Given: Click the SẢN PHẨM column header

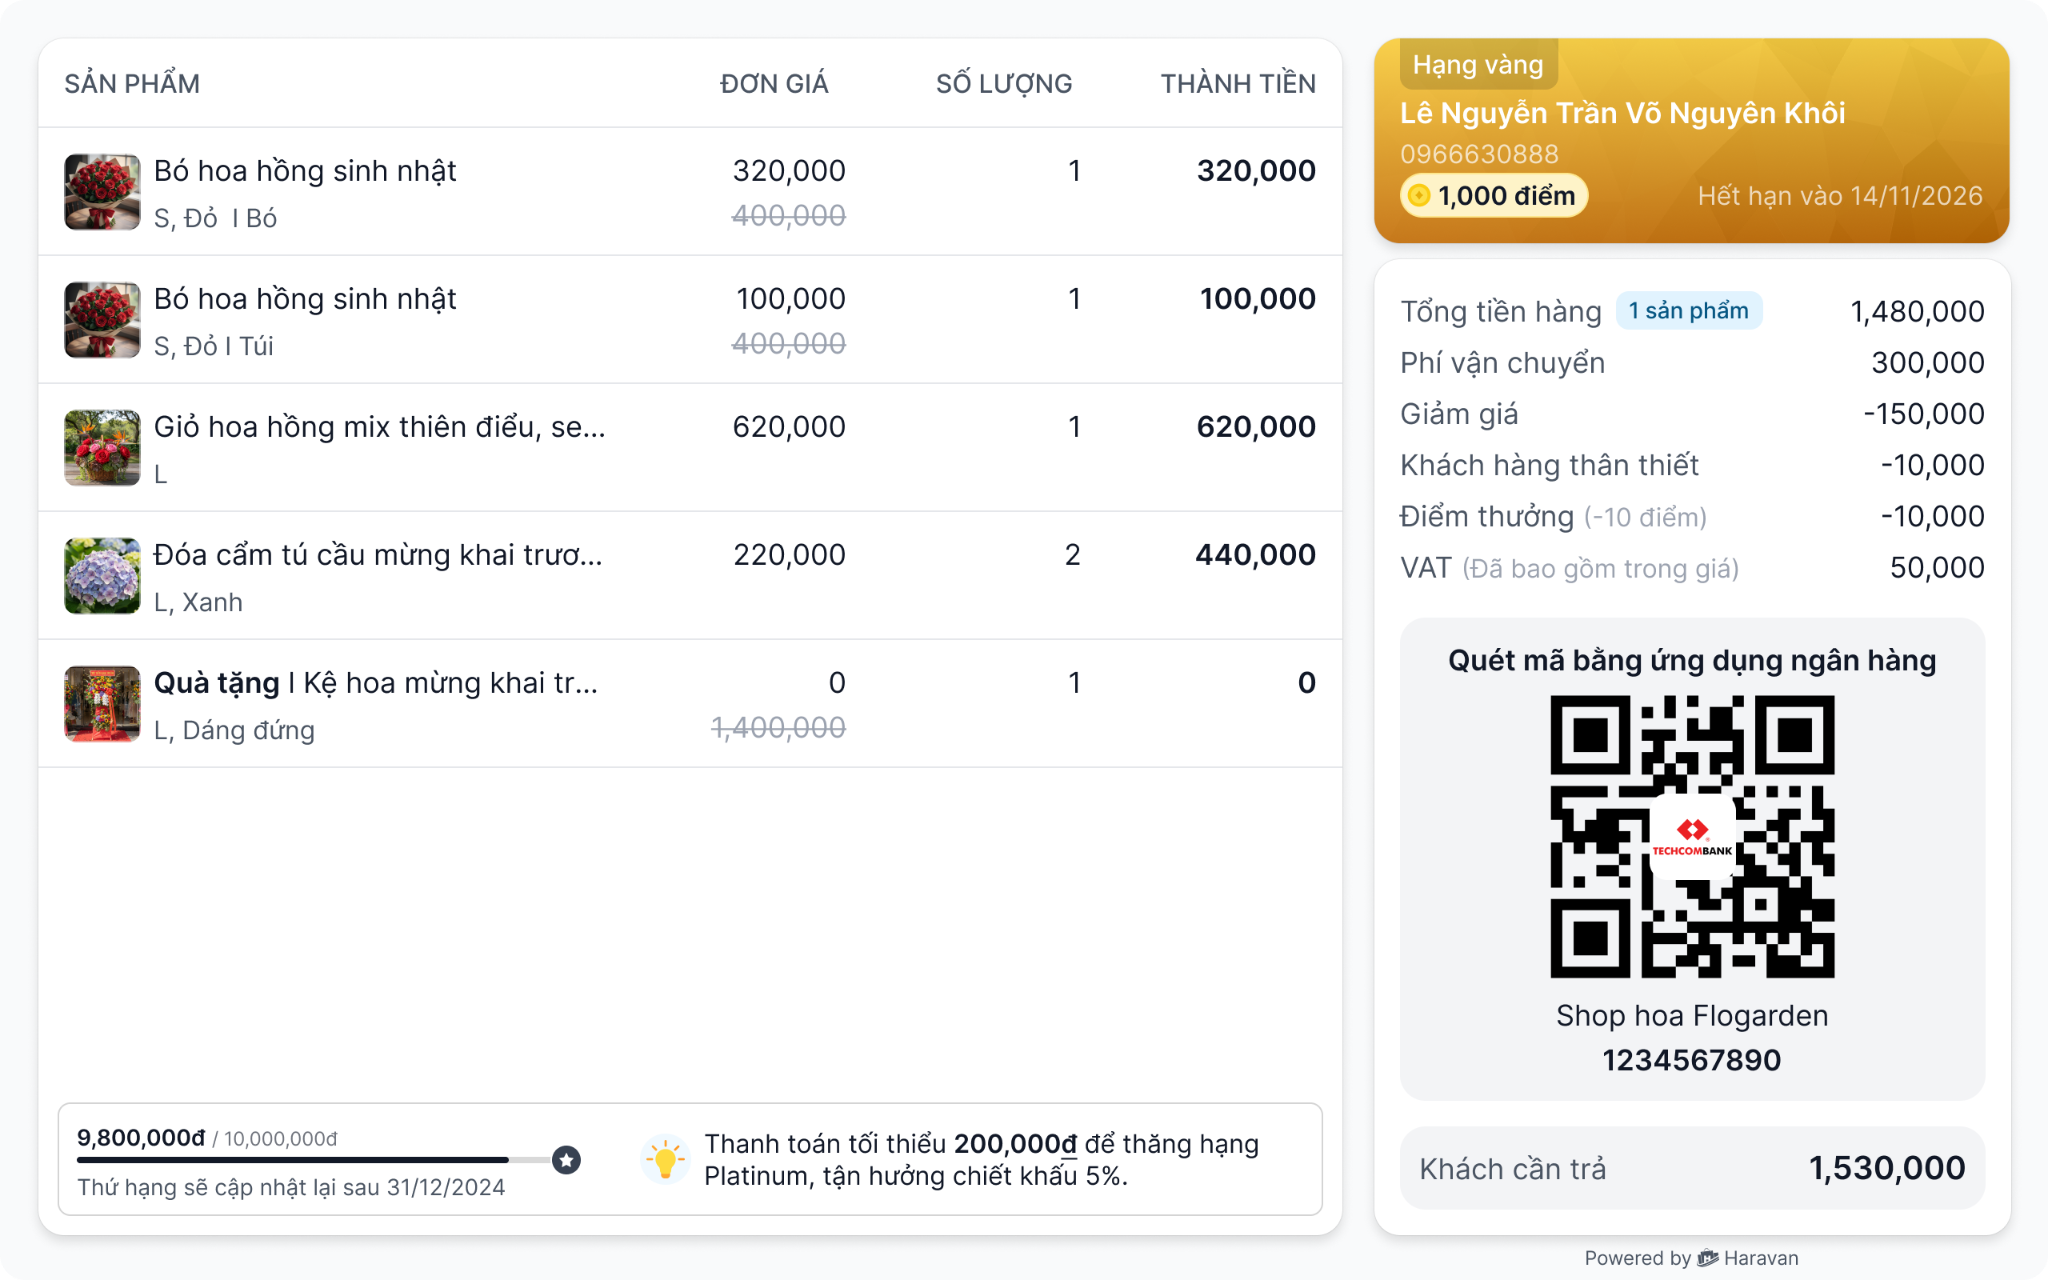Looking at the screenshot, I should pyautogui.click(x=132, y=84).
